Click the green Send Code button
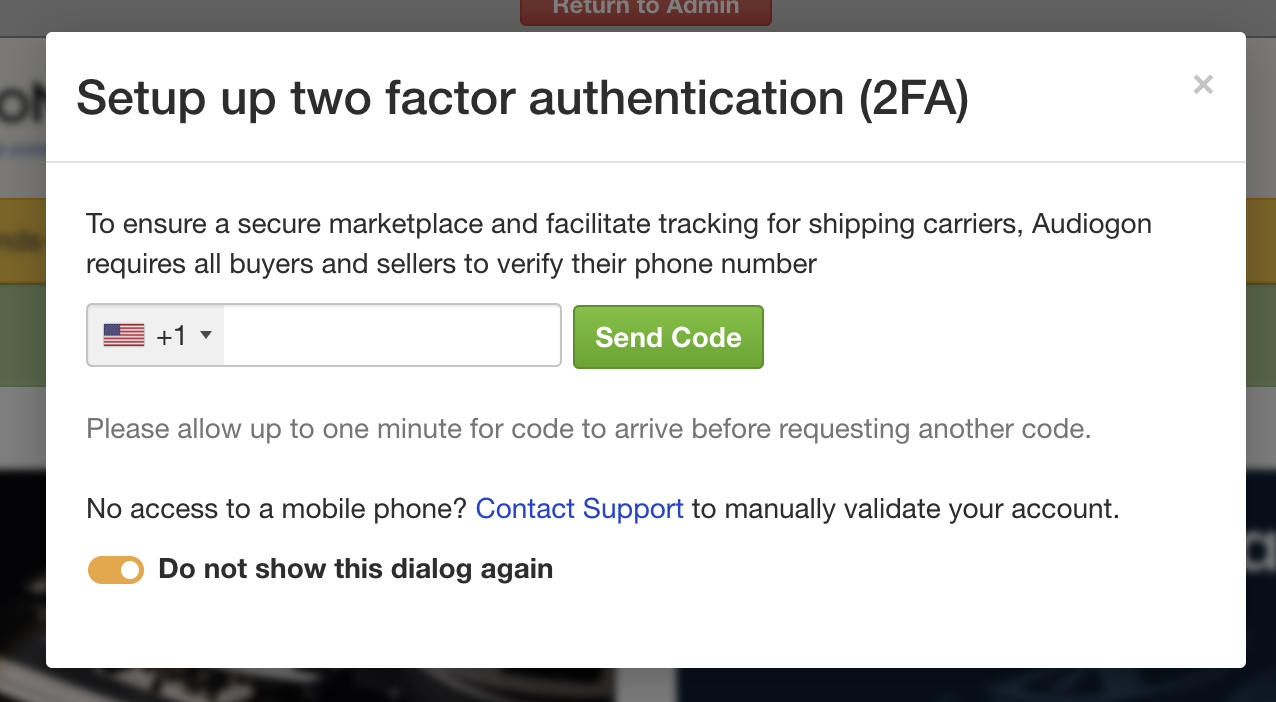This screenshot has width=1276, height=702. click(668, 337)
